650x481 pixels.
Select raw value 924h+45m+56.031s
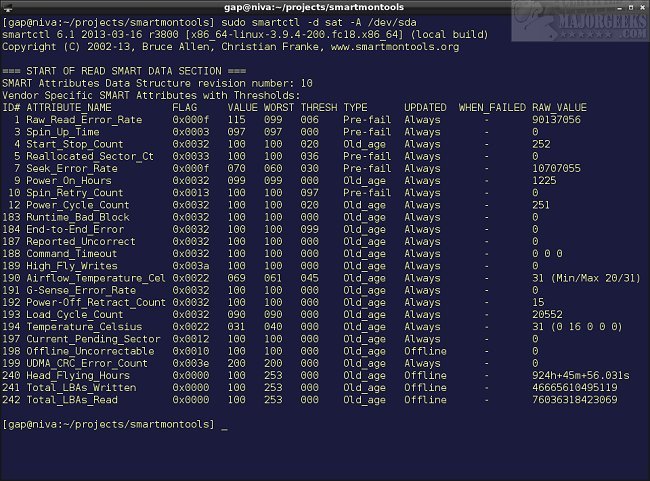point(581,376)
